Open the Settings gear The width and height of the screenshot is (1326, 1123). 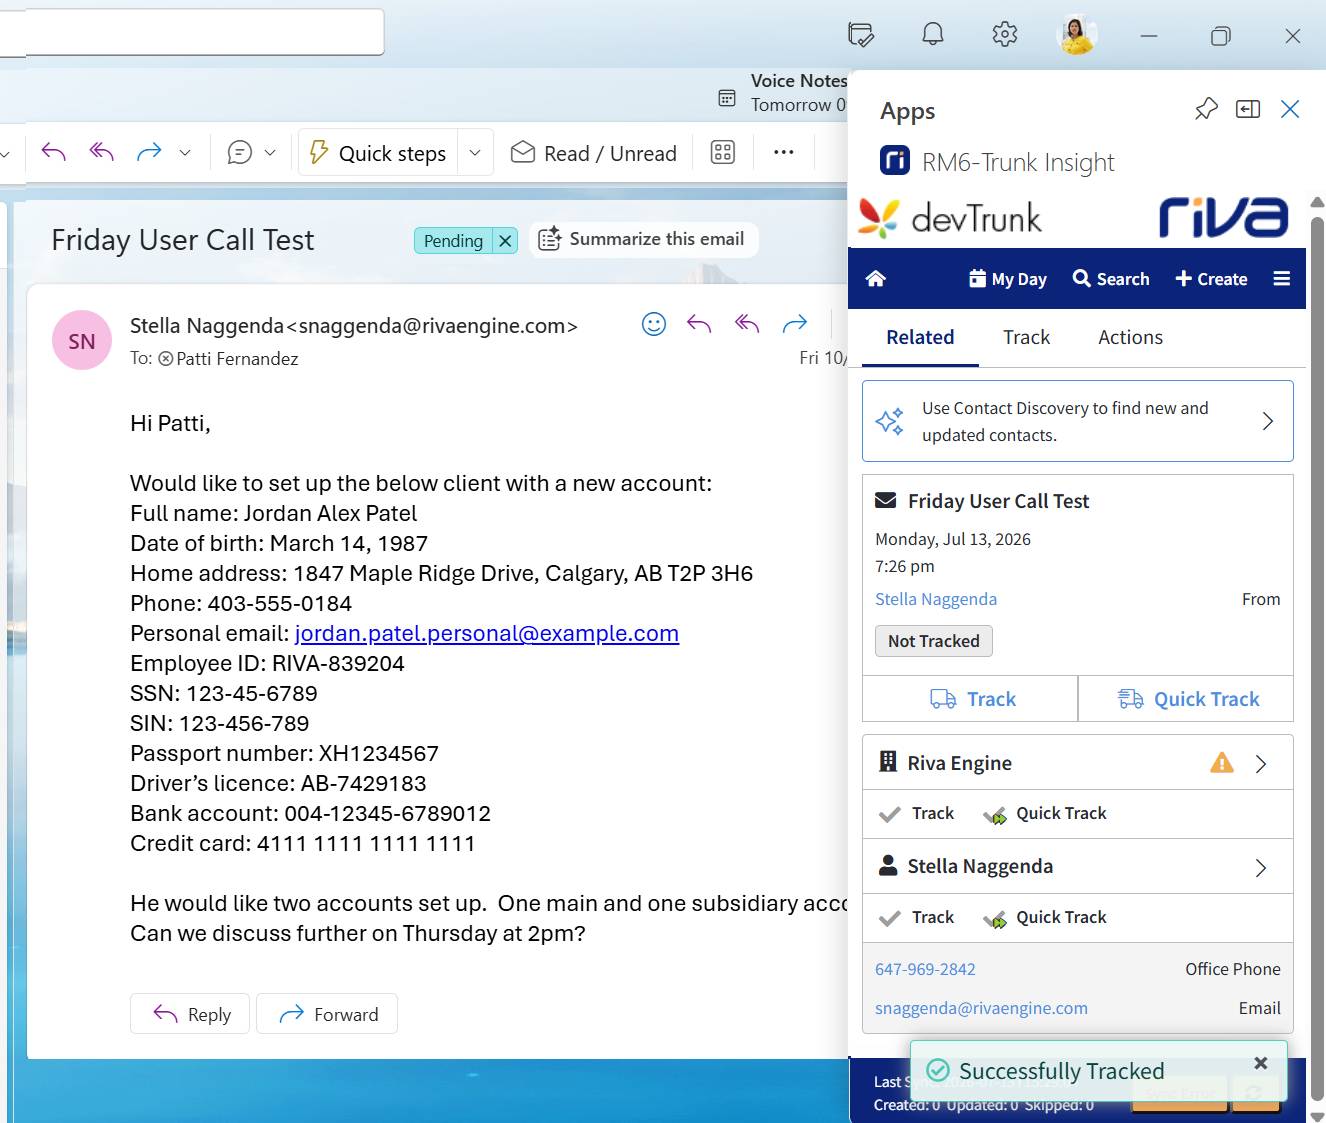(1005, 35)
